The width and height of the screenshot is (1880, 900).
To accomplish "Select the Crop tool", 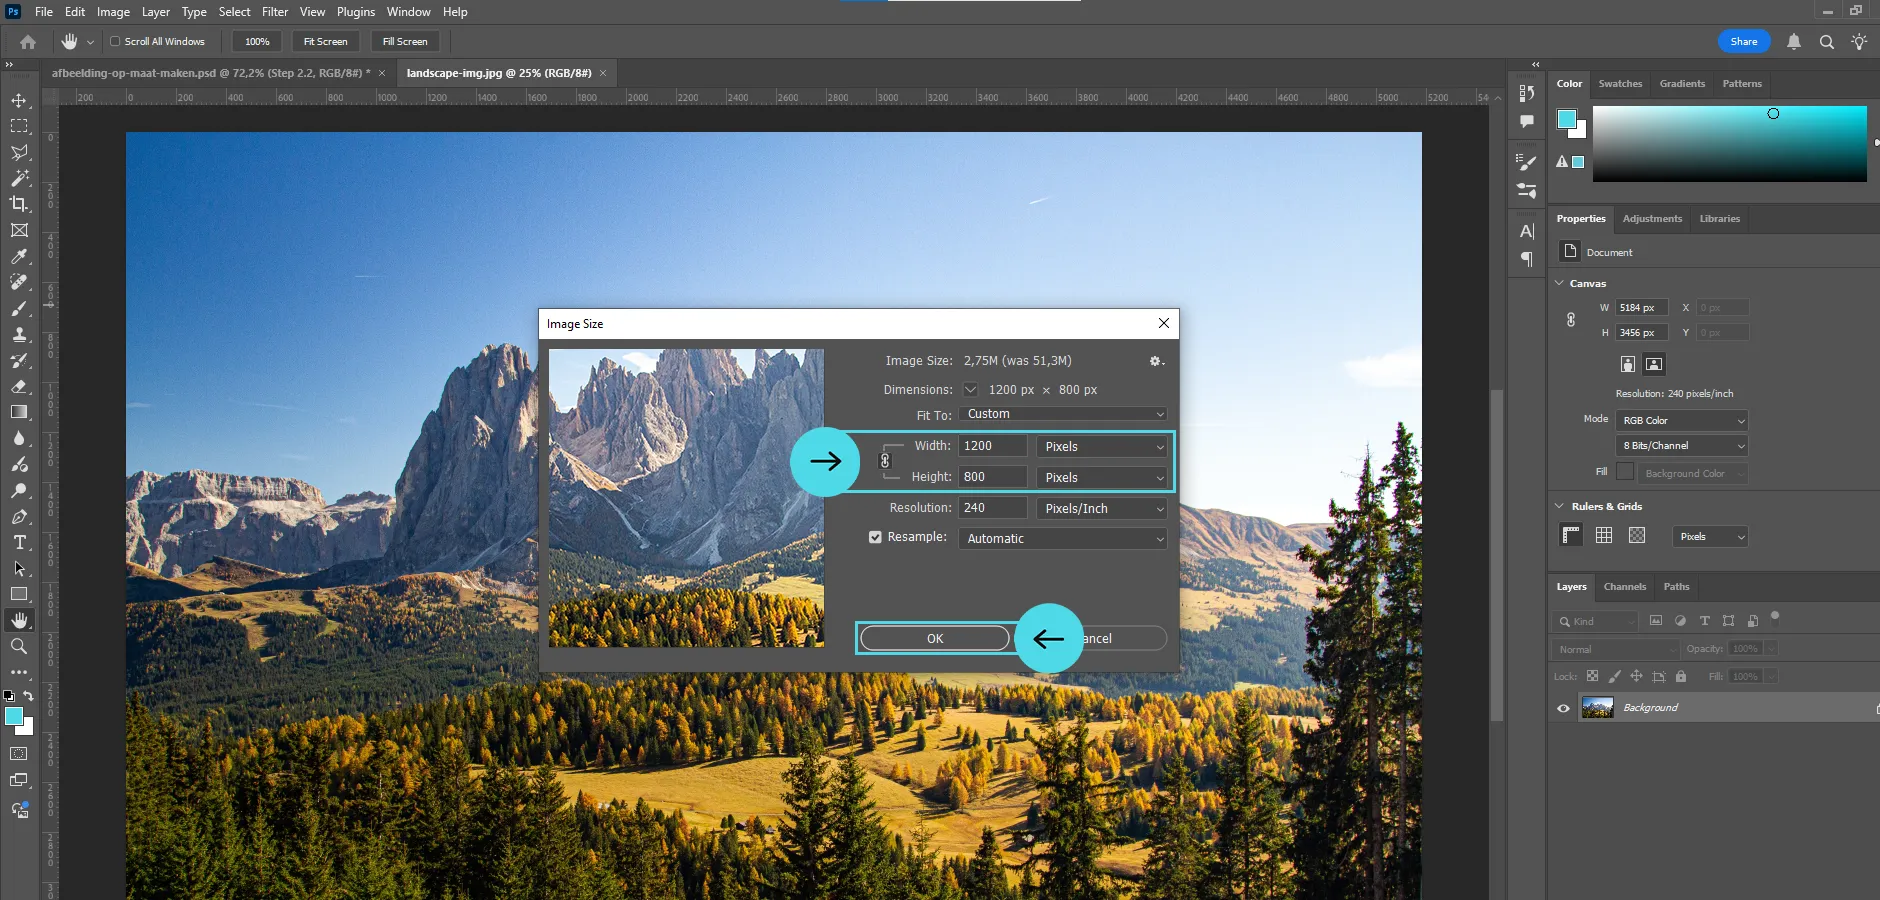I will (19, 204).
